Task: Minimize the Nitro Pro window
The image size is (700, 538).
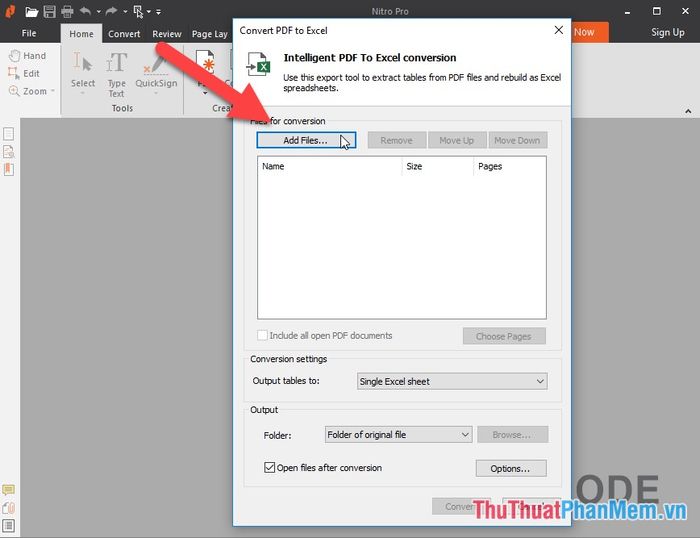Action: [627, 12]
